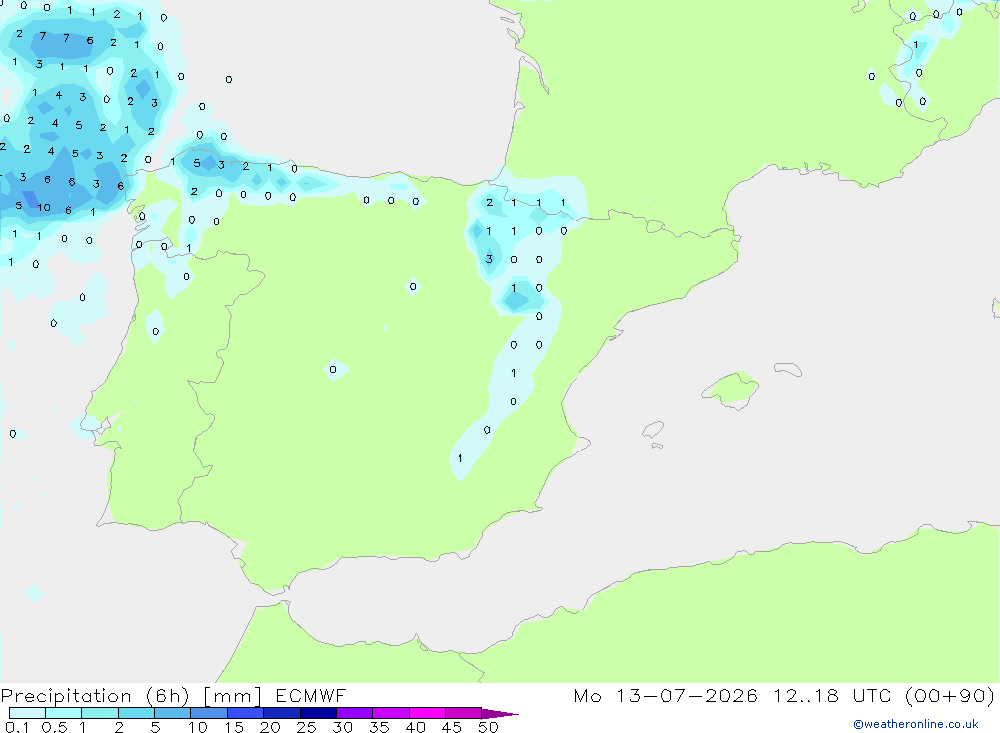1000x733 pixels.
Task: Pick the magenta legend swatch between 40 and 45
Action: pos(427,713)
